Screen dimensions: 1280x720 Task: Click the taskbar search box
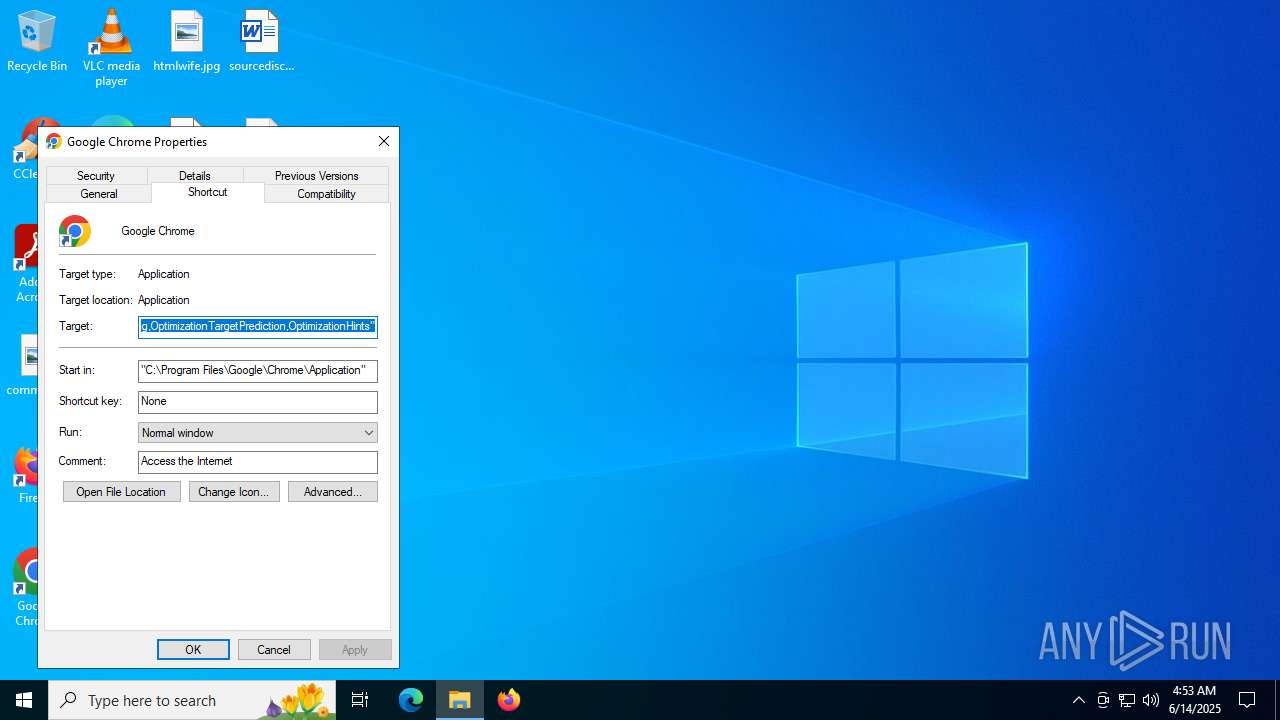[192, 700]
